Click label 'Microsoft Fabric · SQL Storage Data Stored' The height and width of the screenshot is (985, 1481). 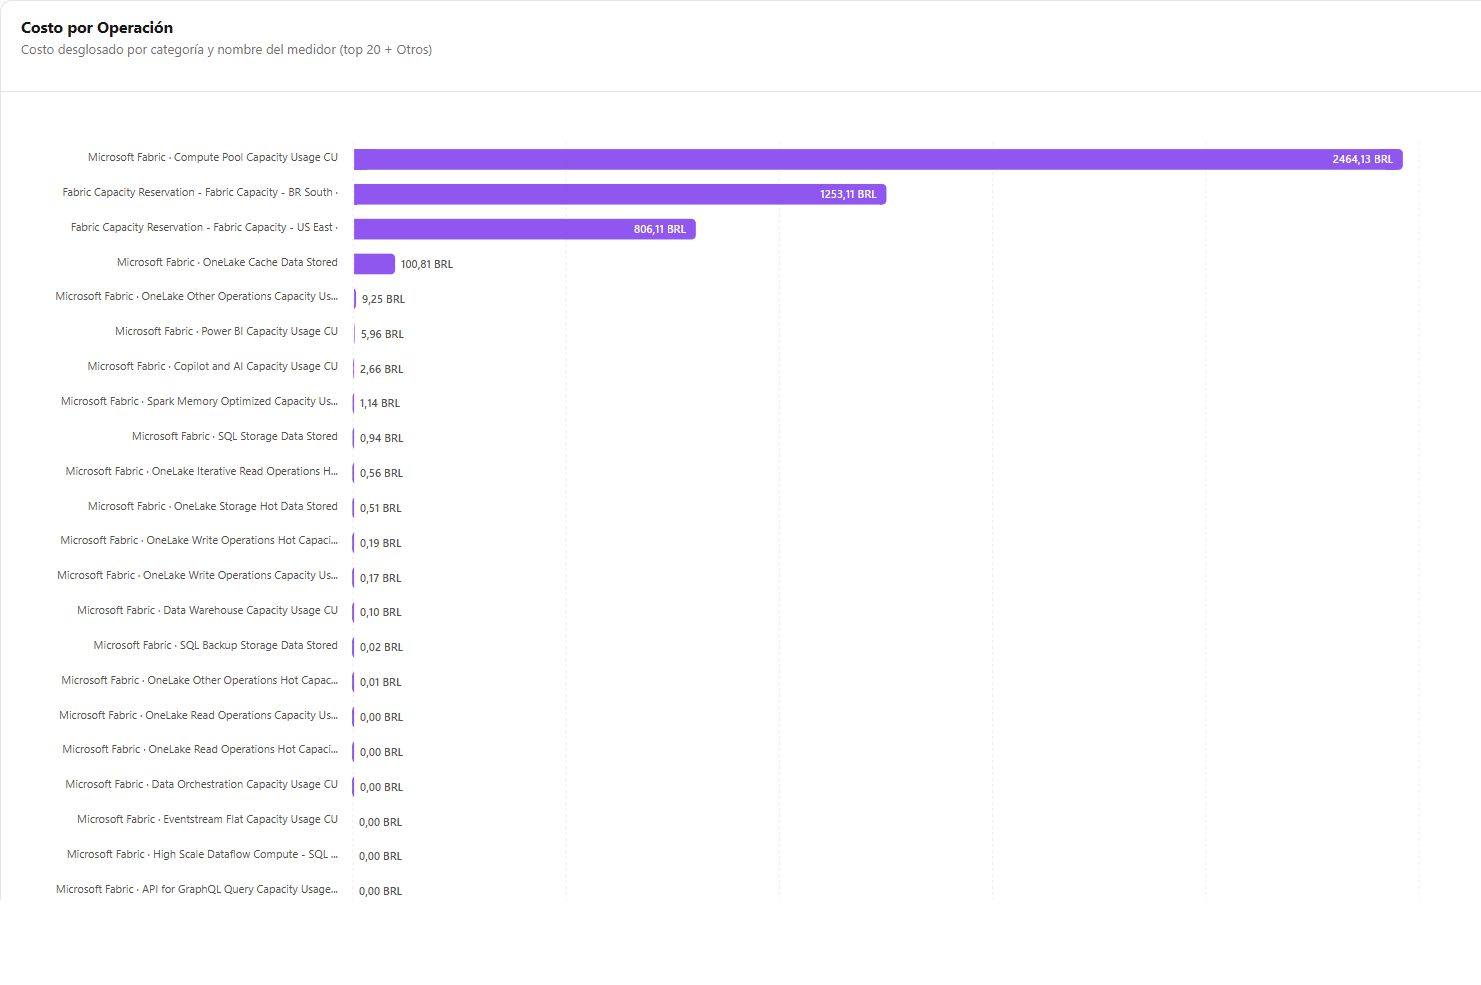coord(235,437)
